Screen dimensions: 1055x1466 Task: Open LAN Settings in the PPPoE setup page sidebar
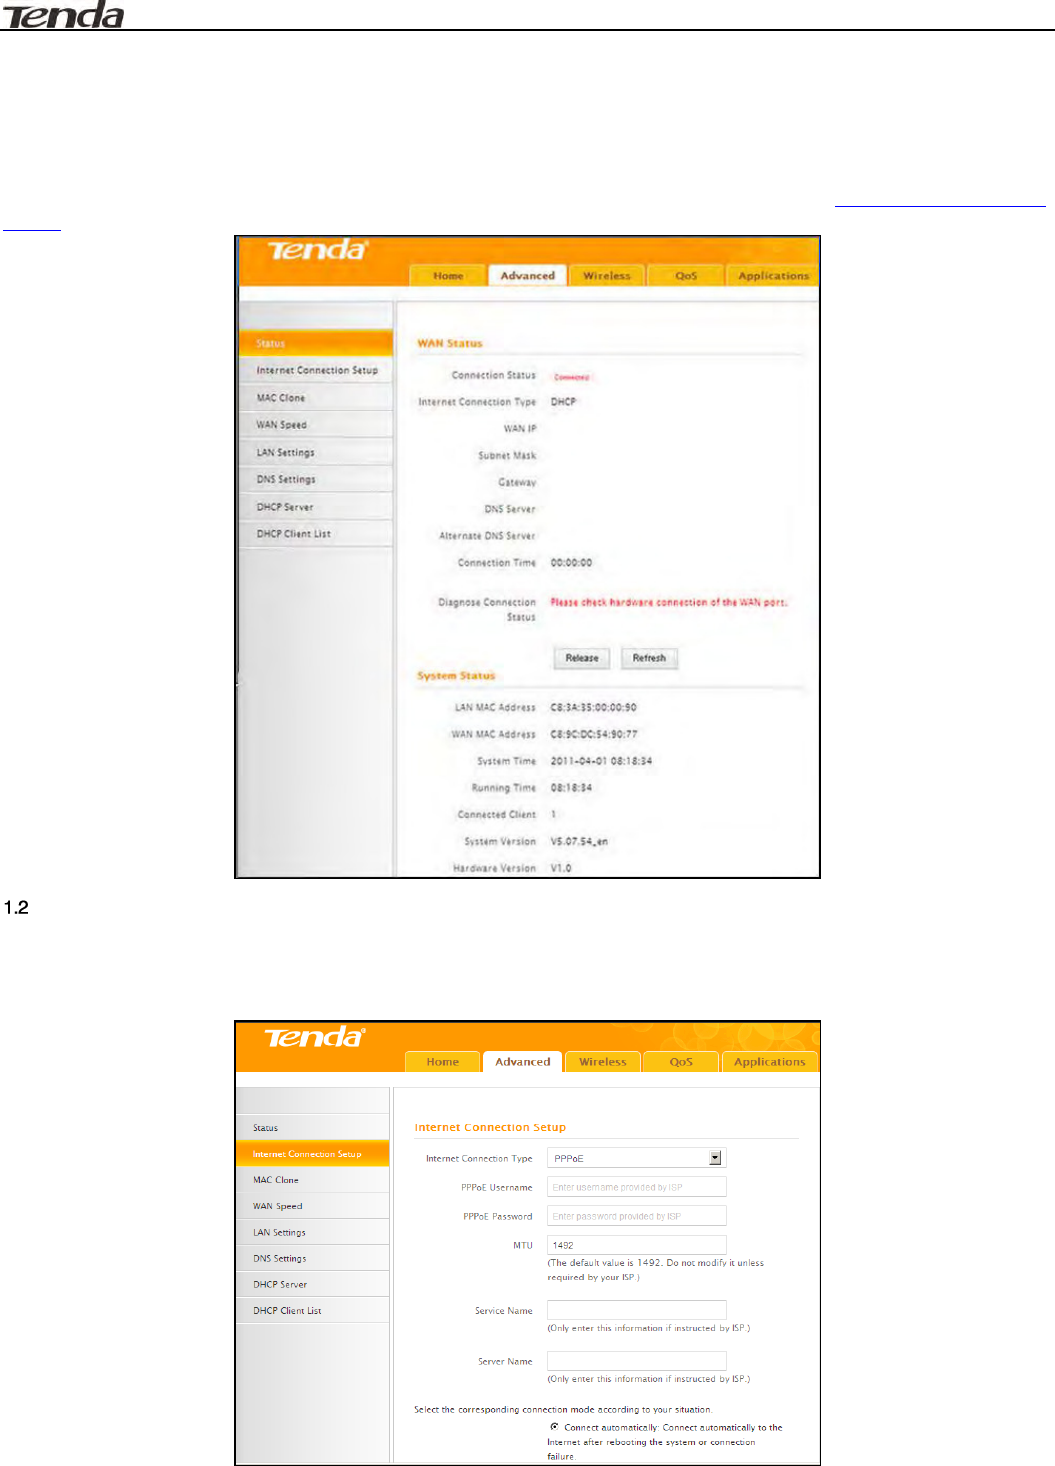313,1232
